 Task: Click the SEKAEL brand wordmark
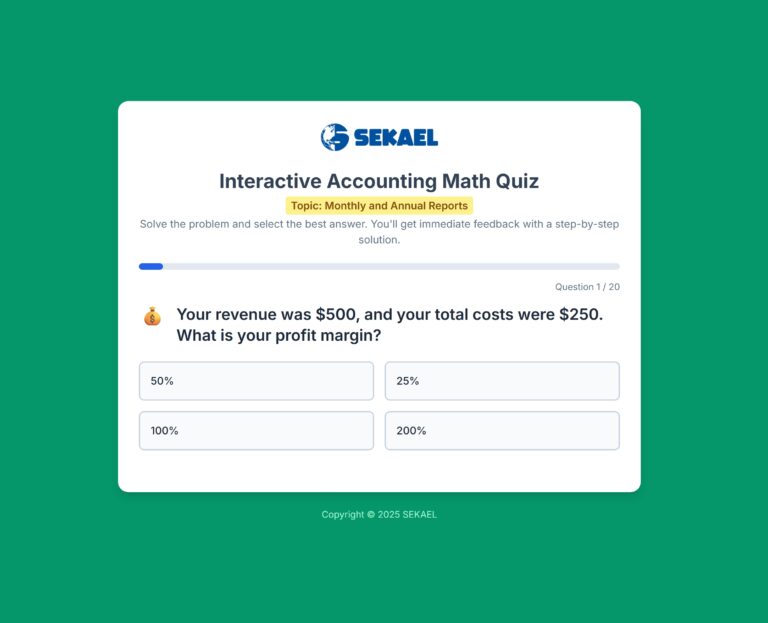tap(396, 138)
